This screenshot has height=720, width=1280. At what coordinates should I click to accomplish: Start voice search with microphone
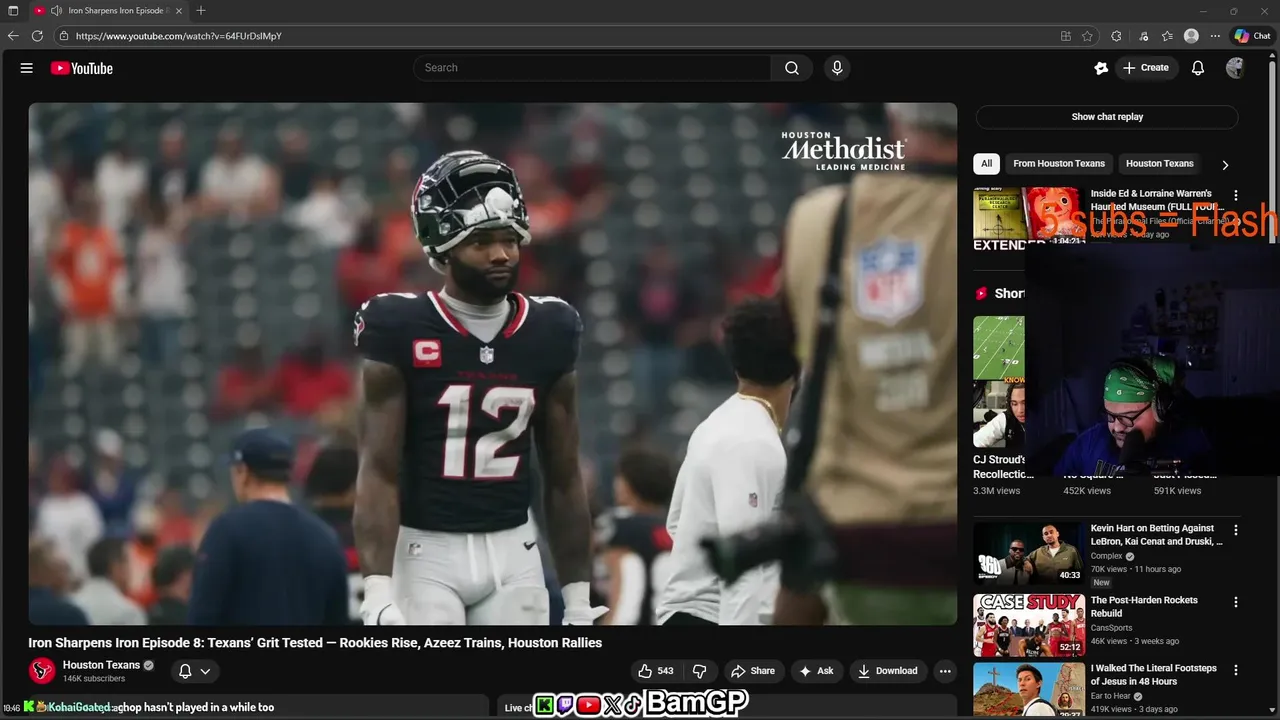837,68
